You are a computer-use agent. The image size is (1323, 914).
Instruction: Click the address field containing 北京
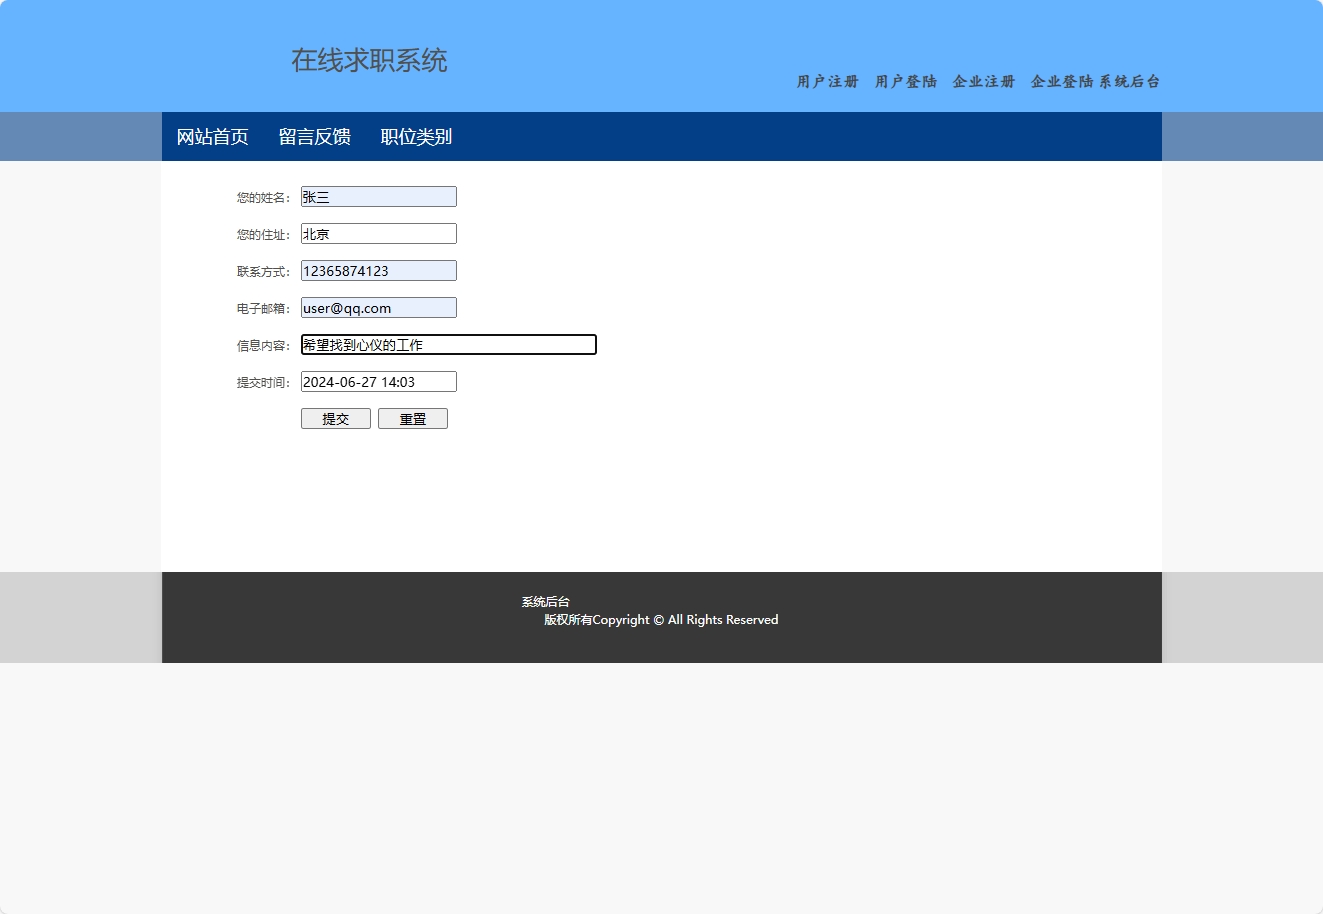click(x=377, y=233)
